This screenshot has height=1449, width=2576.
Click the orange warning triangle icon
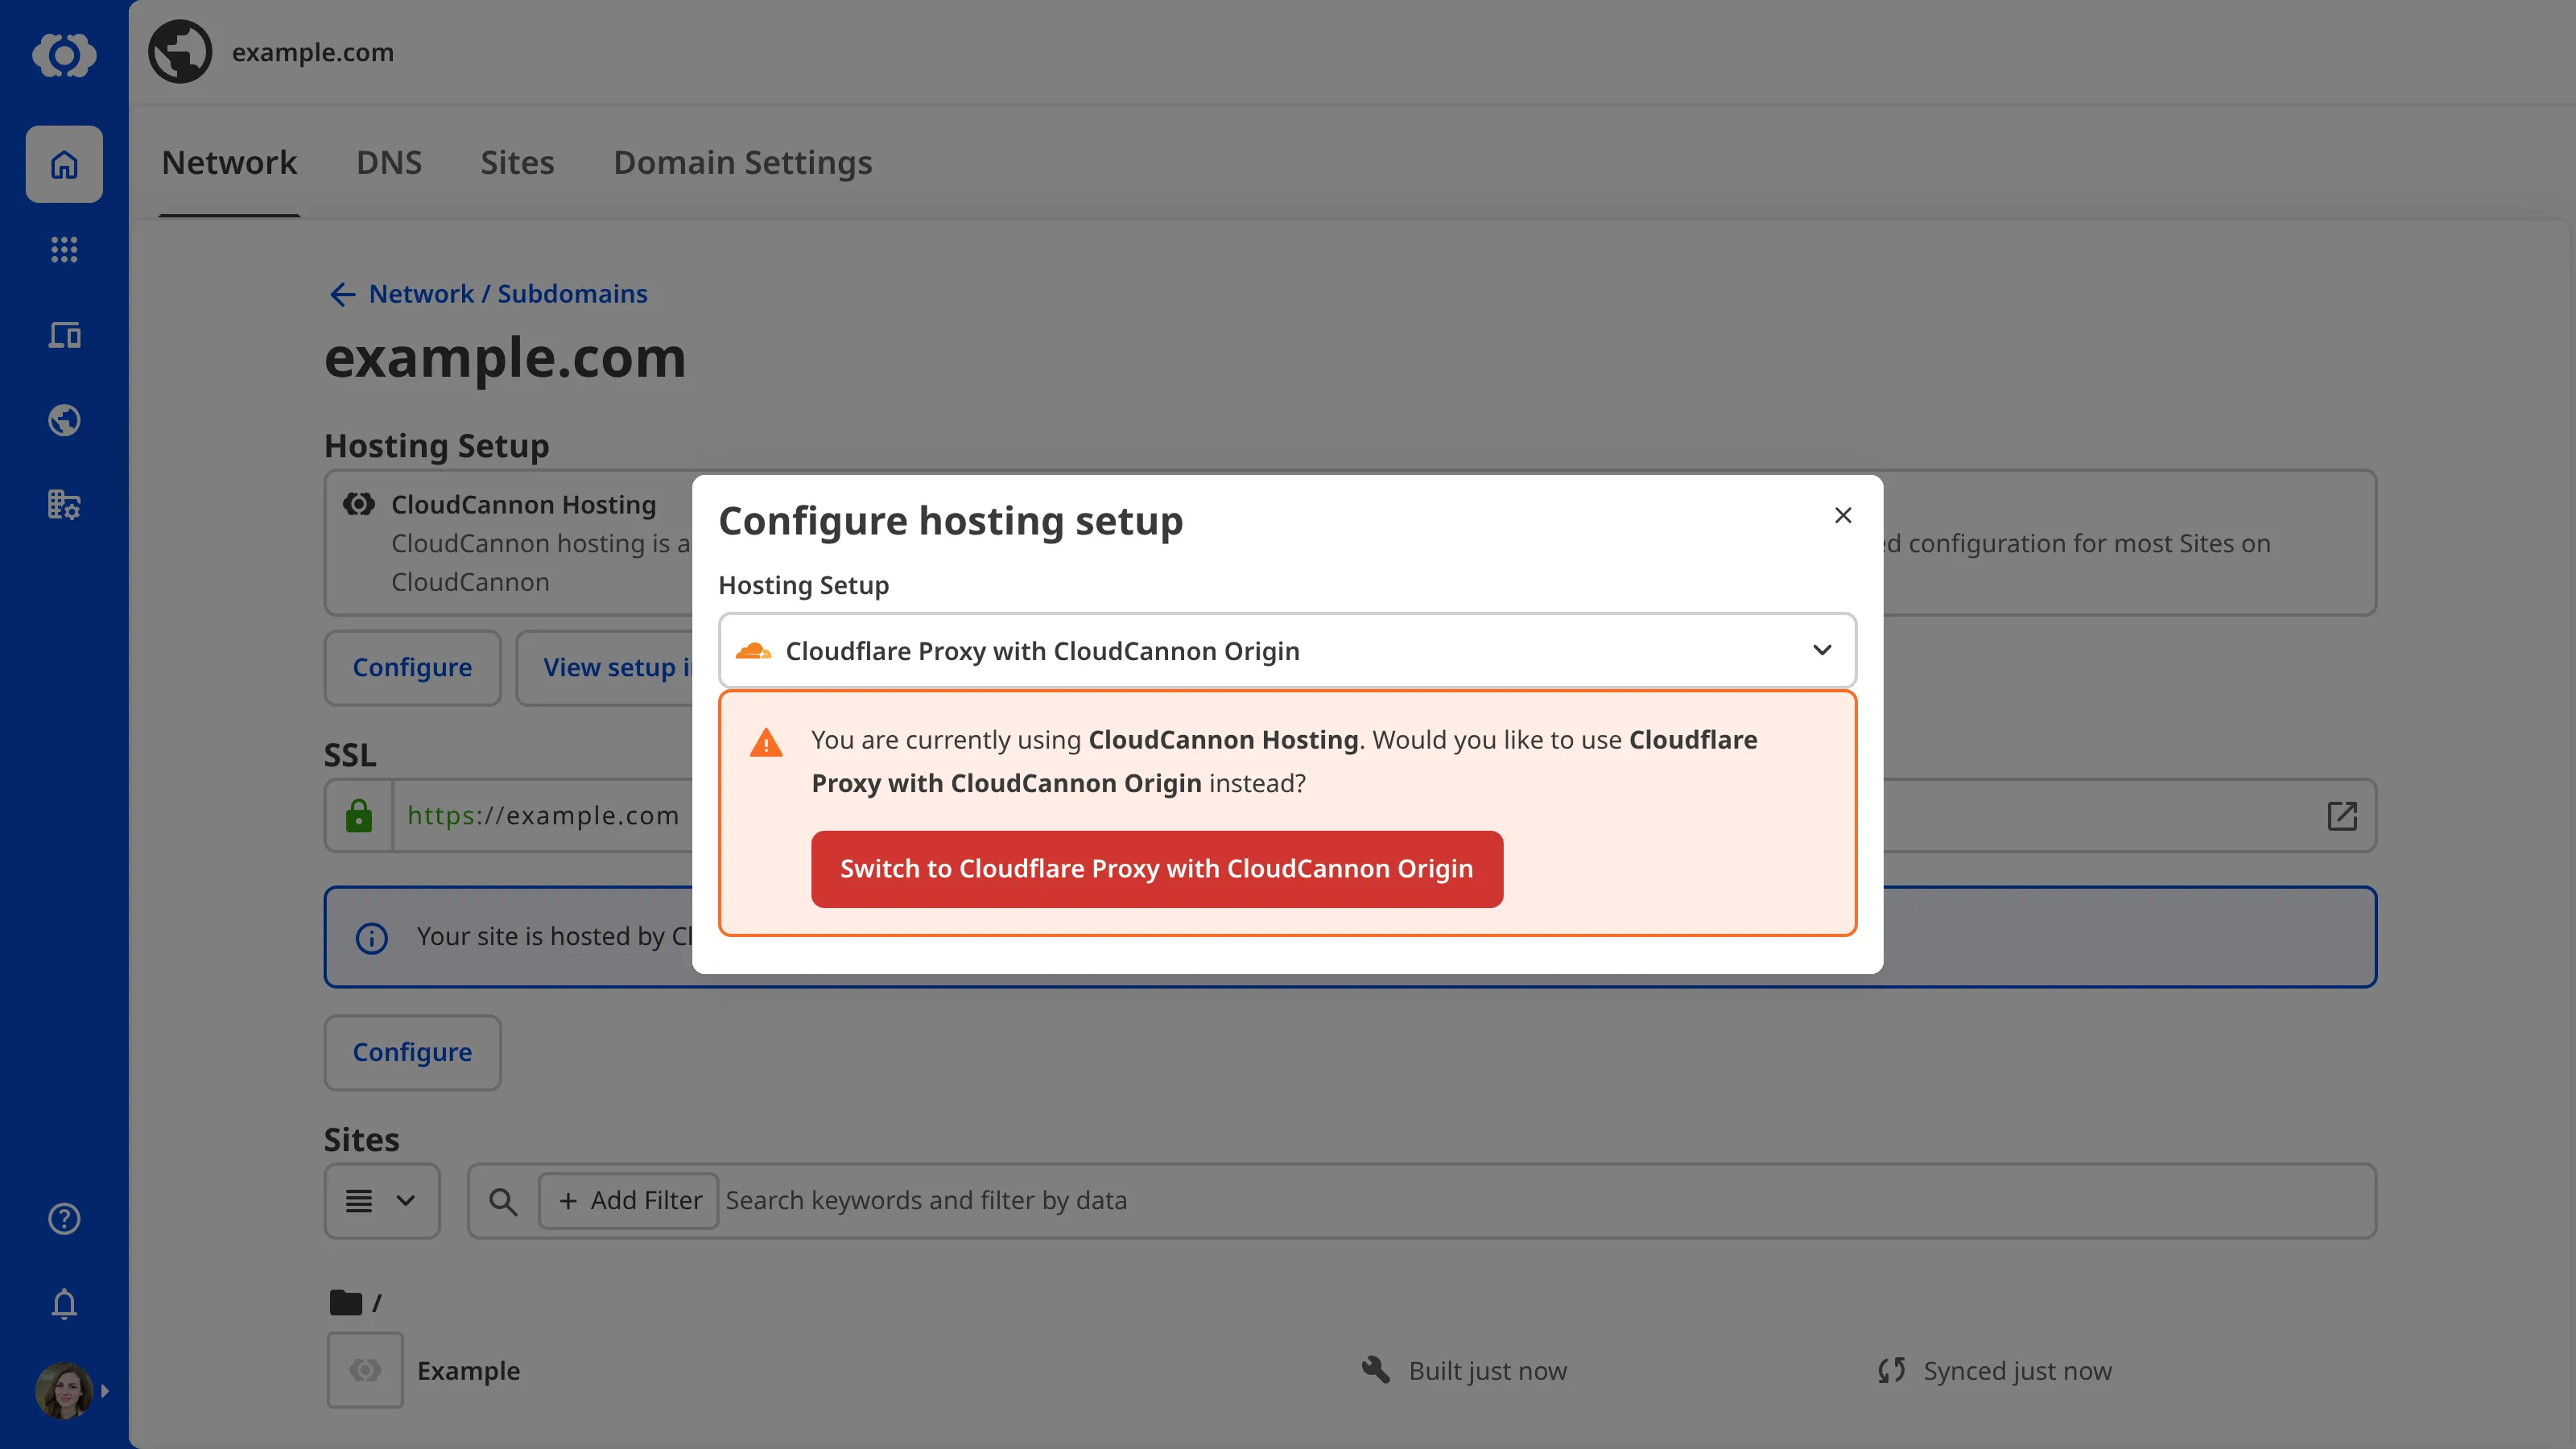pyautogui.click(x=766, y=742)
